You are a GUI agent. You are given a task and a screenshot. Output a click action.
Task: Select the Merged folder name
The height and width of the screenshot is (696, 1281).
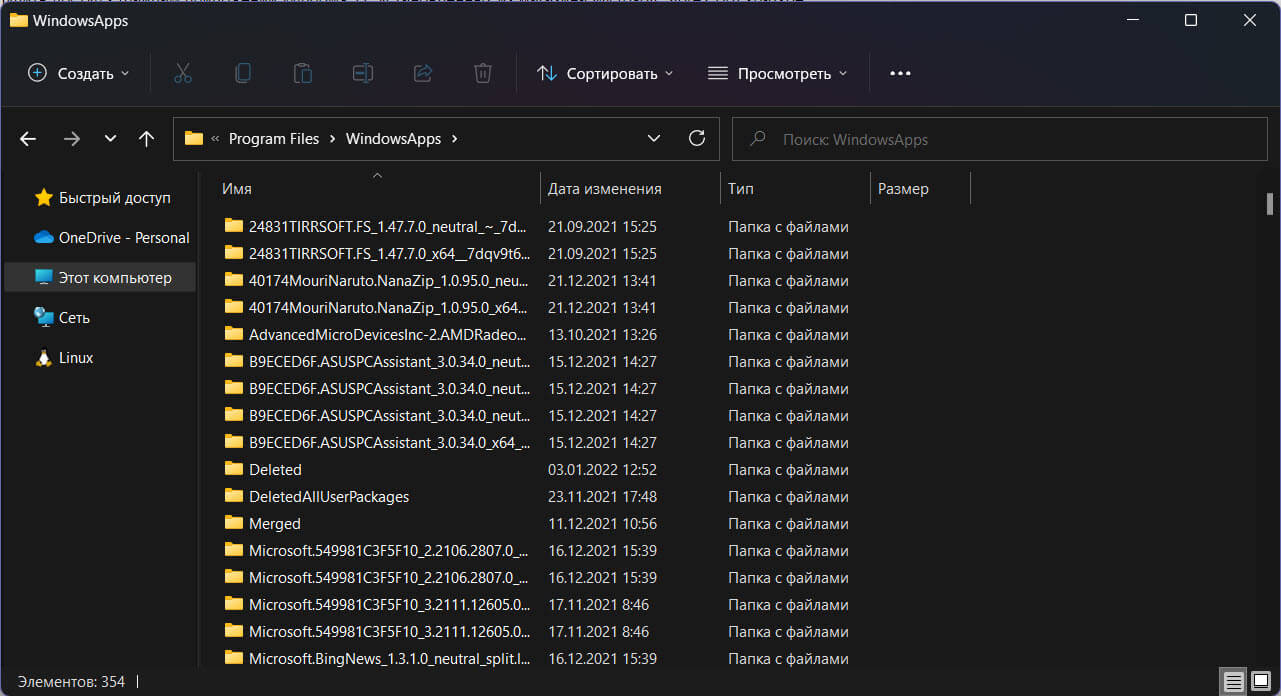275,523
